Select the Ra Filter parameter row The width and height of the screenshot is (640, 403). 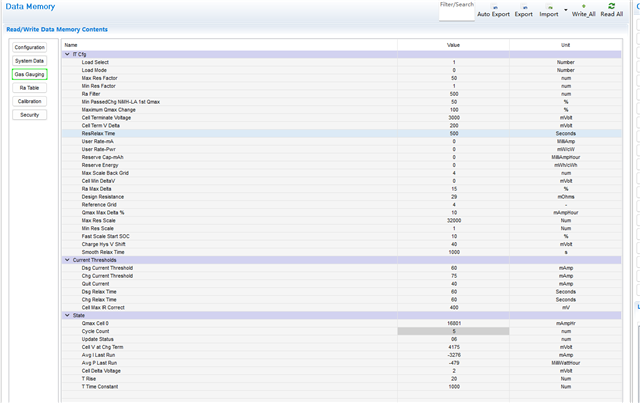(342, 94)
